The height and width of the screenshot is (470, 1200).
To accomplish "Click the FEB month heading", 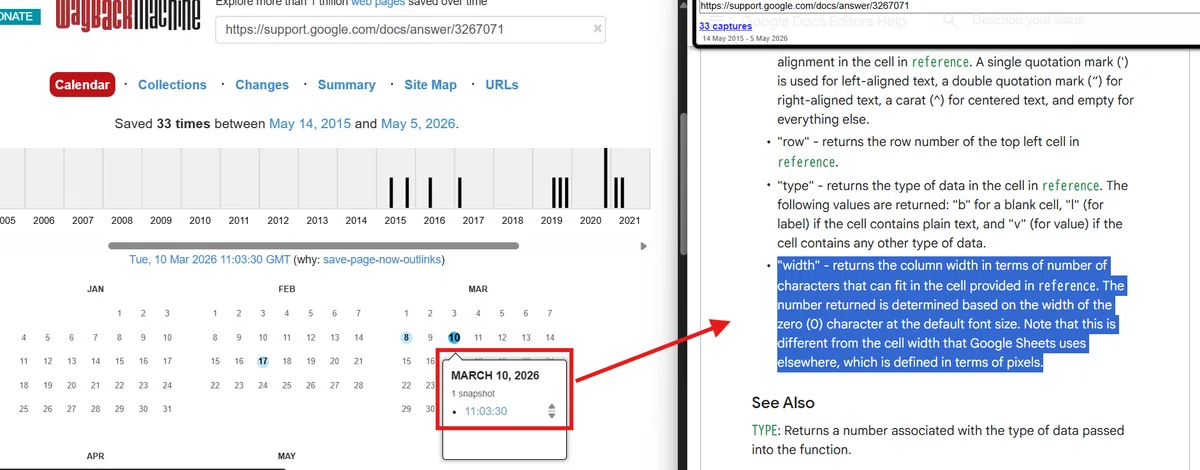I will [x=287, y=289].
